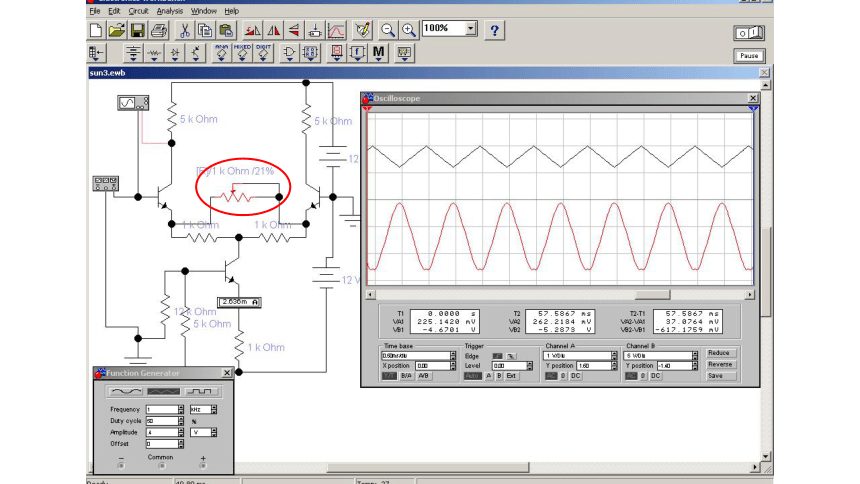Open the zoom percentage dropdown
The width and height of the screenshot is (860, 484).
(471, 29)
